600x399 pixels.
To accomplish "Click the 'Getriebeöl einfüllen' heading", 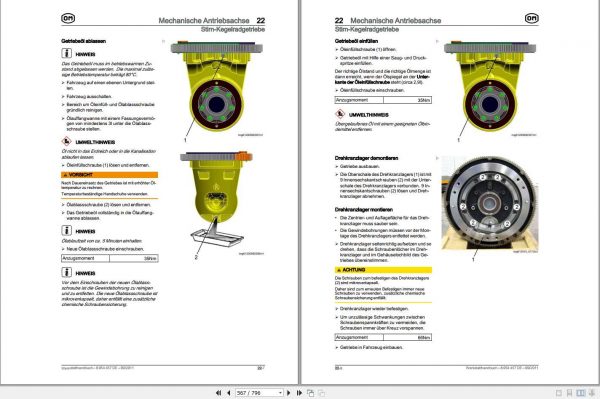I will coord(356,41).
